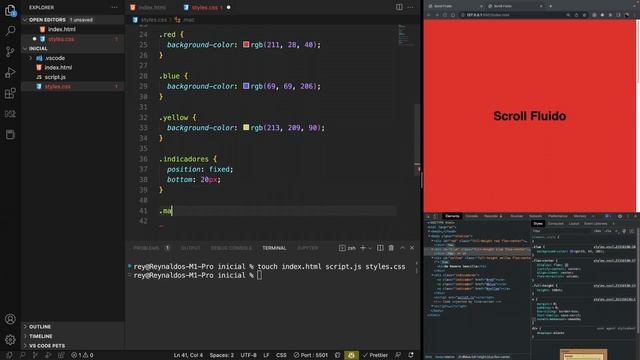Open the Search view in activity bar

pyautogui.click(x=10, y=31)
